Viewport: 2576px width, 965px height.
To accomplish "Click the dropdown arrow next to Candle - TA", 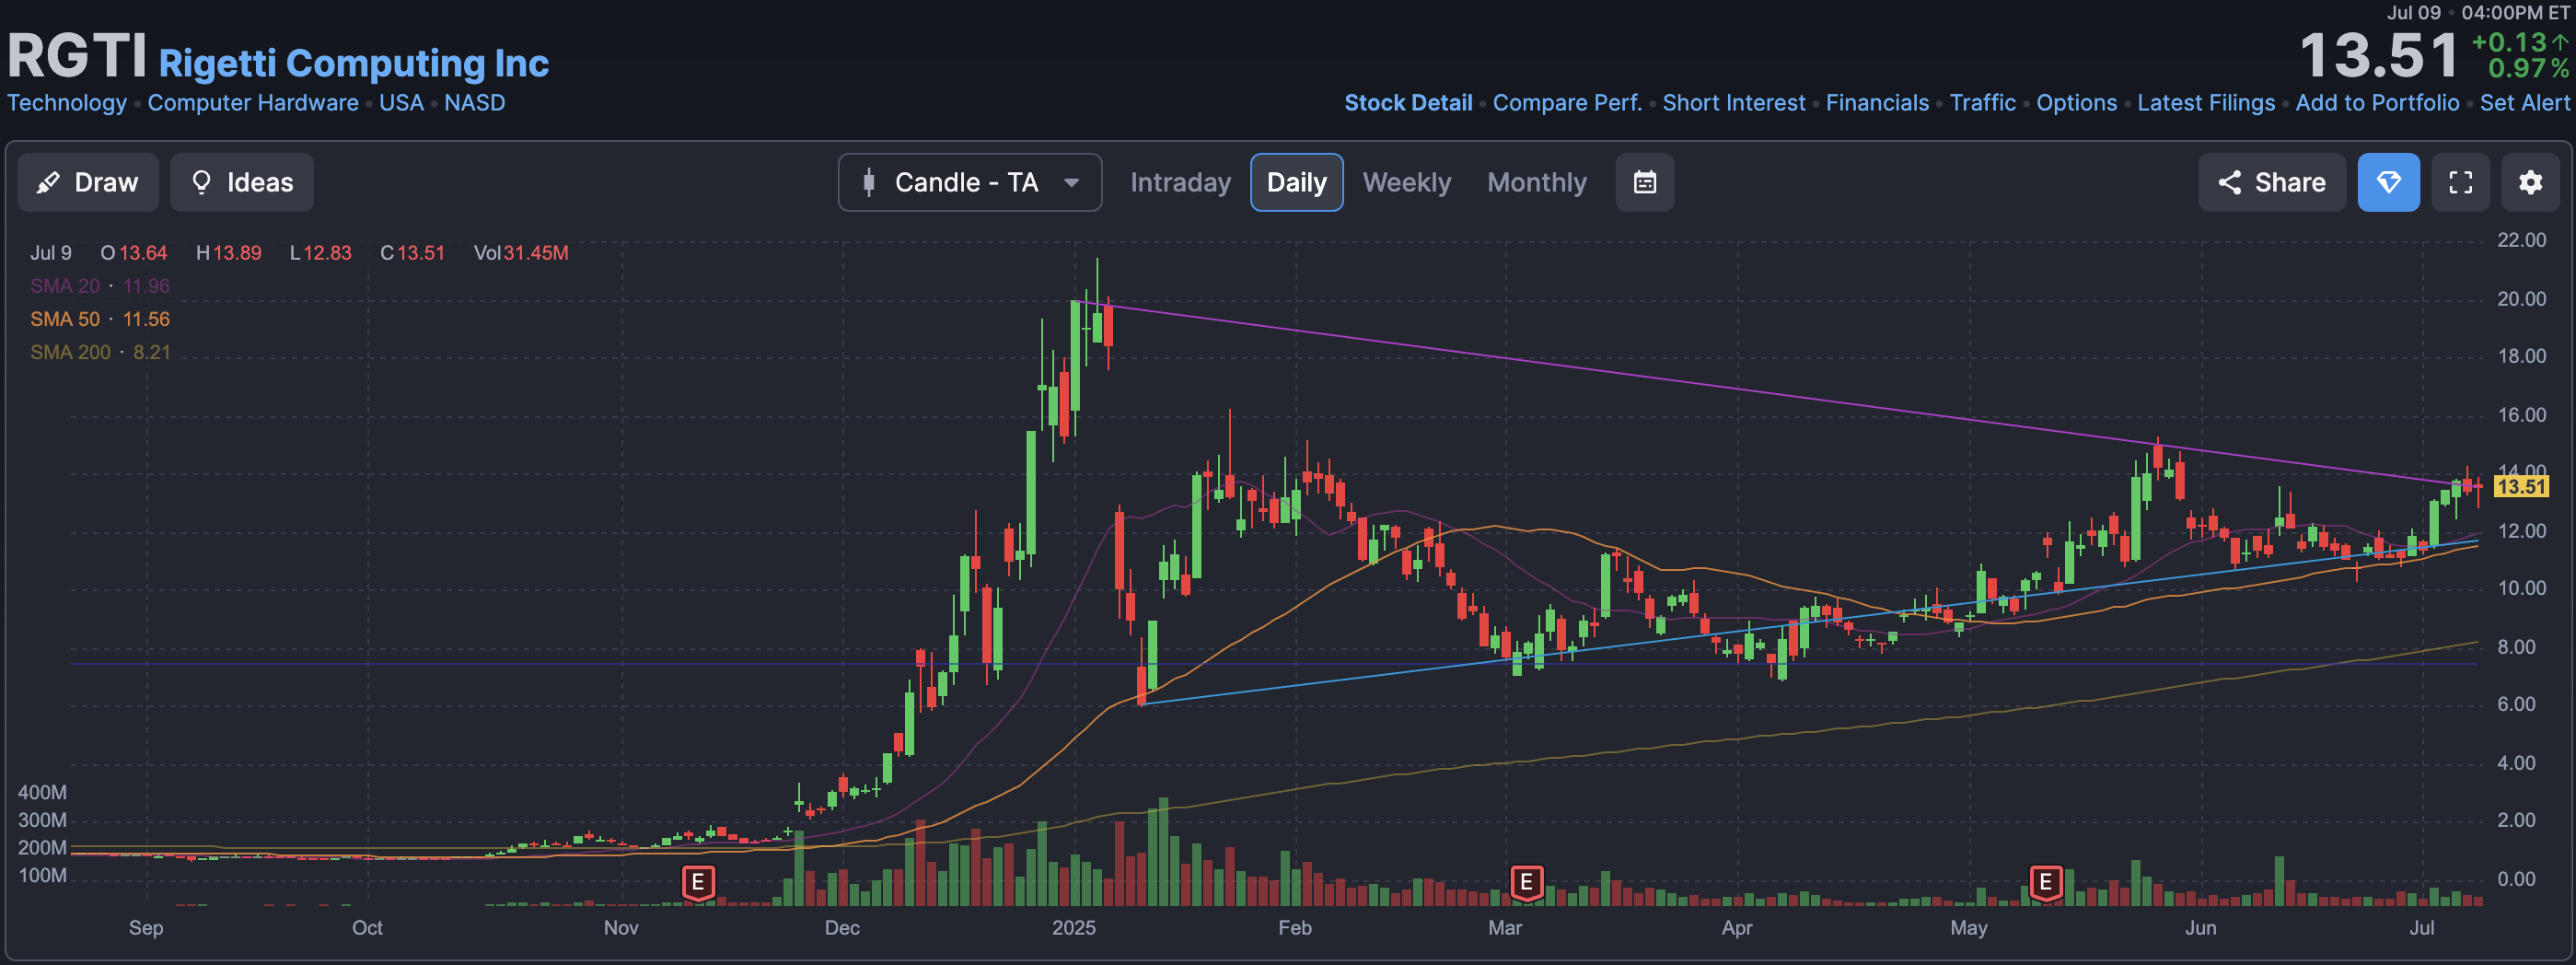I will click(x=1071, y=183).
